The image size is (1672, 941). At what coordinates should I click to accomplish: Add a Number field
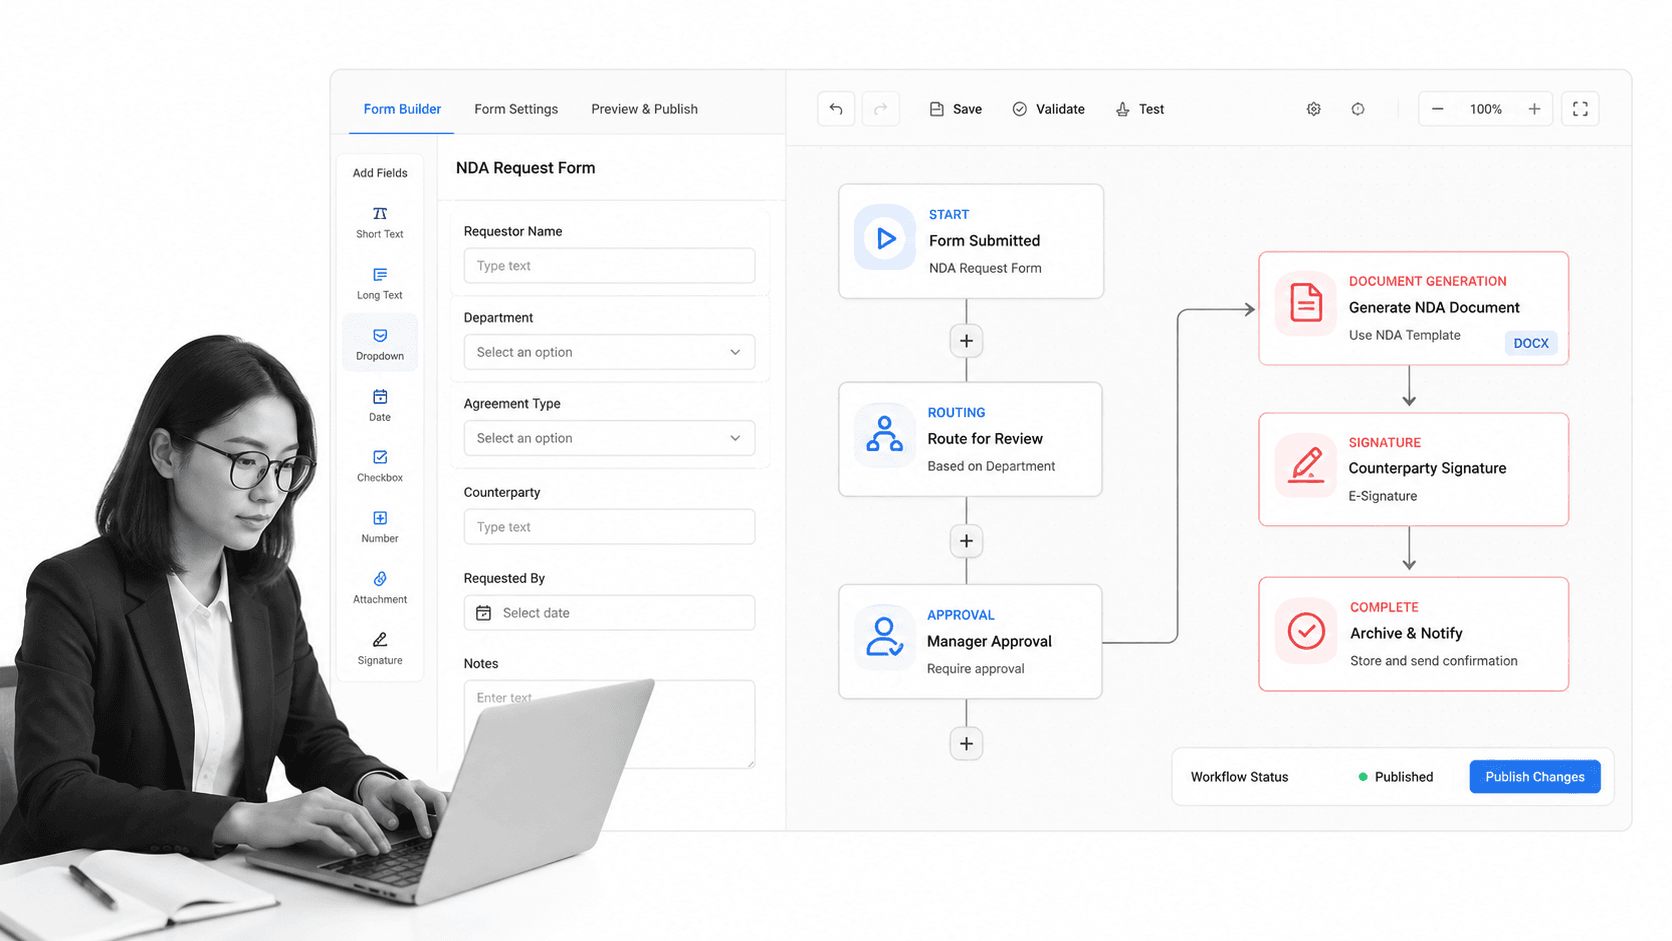pos(380,527)
